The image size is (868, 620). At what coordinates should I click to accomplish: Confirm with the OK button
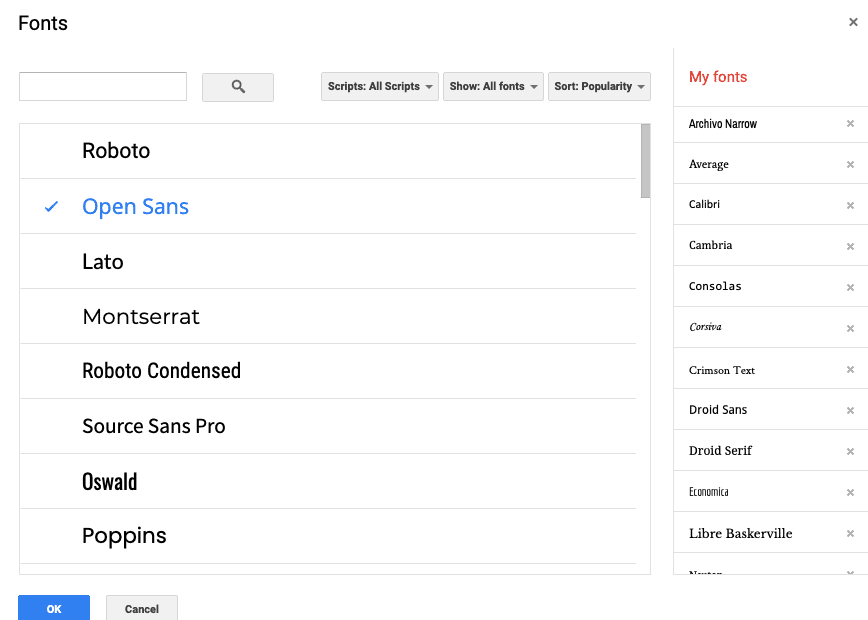coord(54,608)
